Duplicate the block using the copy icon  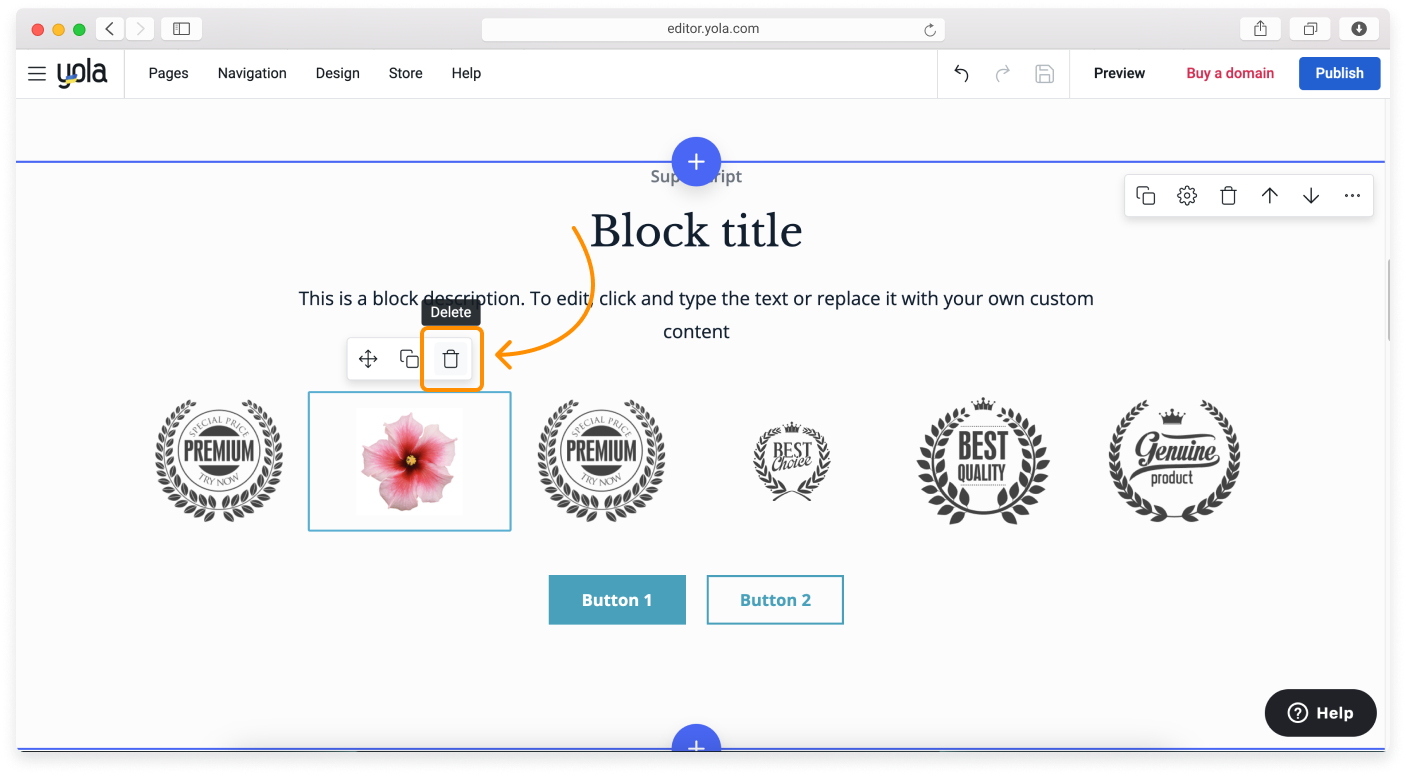[x=1145, y=195]
